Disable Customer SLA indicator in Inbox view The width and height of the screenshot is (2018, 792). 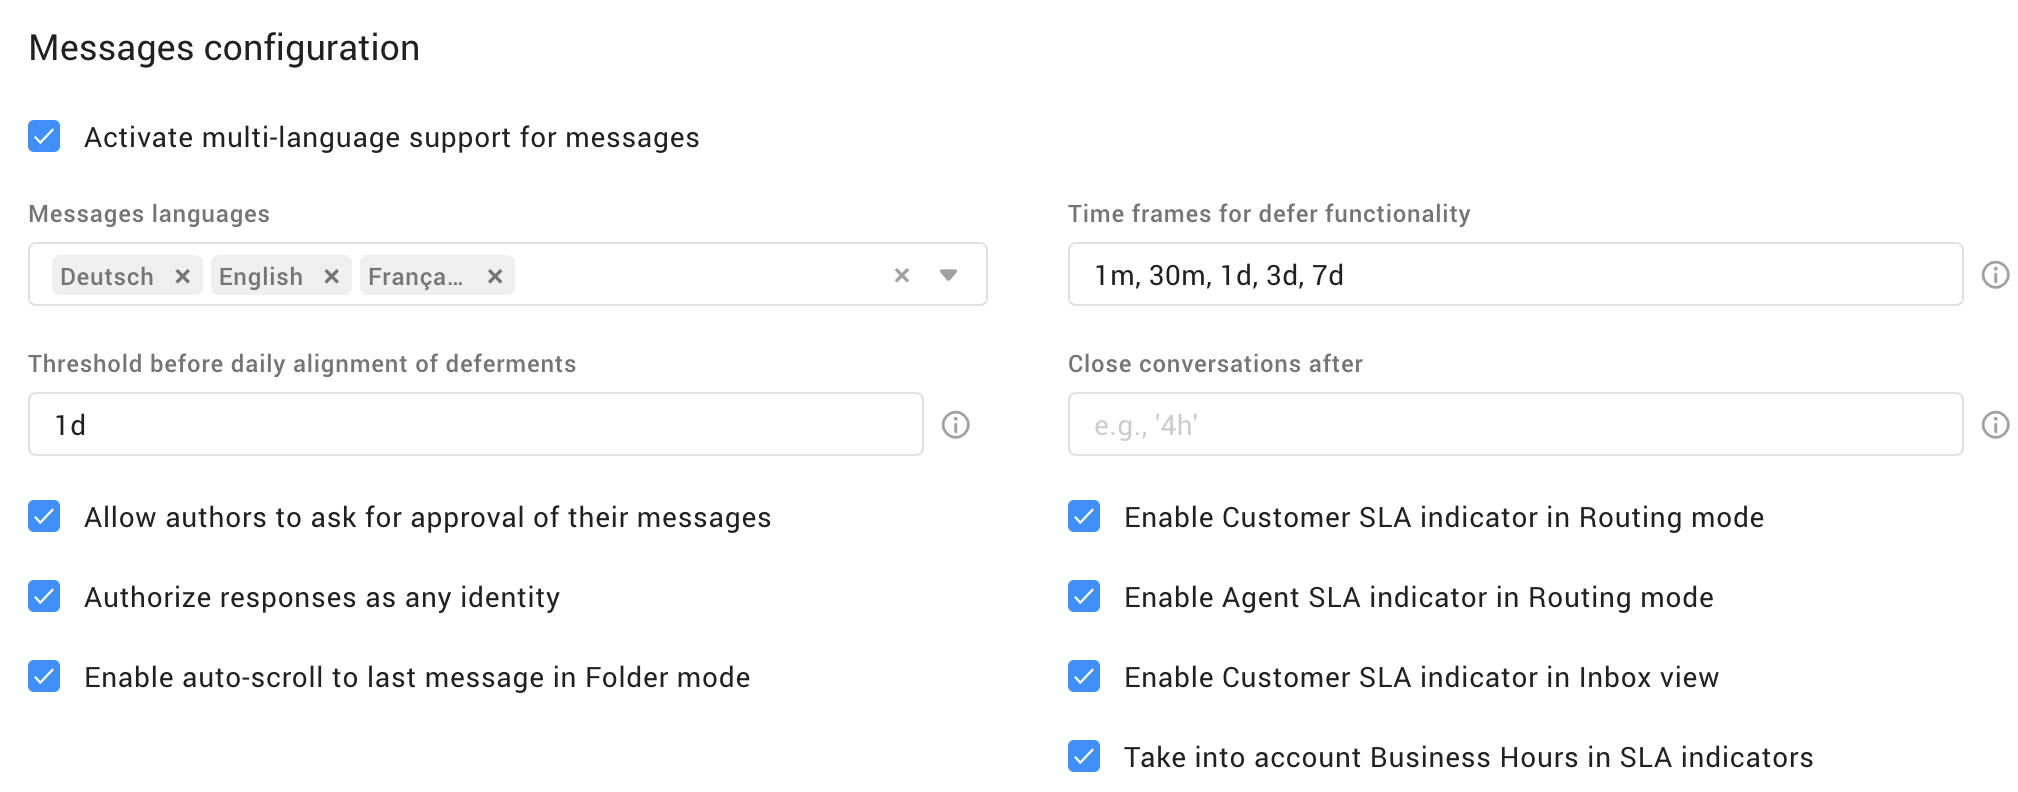1084,676
